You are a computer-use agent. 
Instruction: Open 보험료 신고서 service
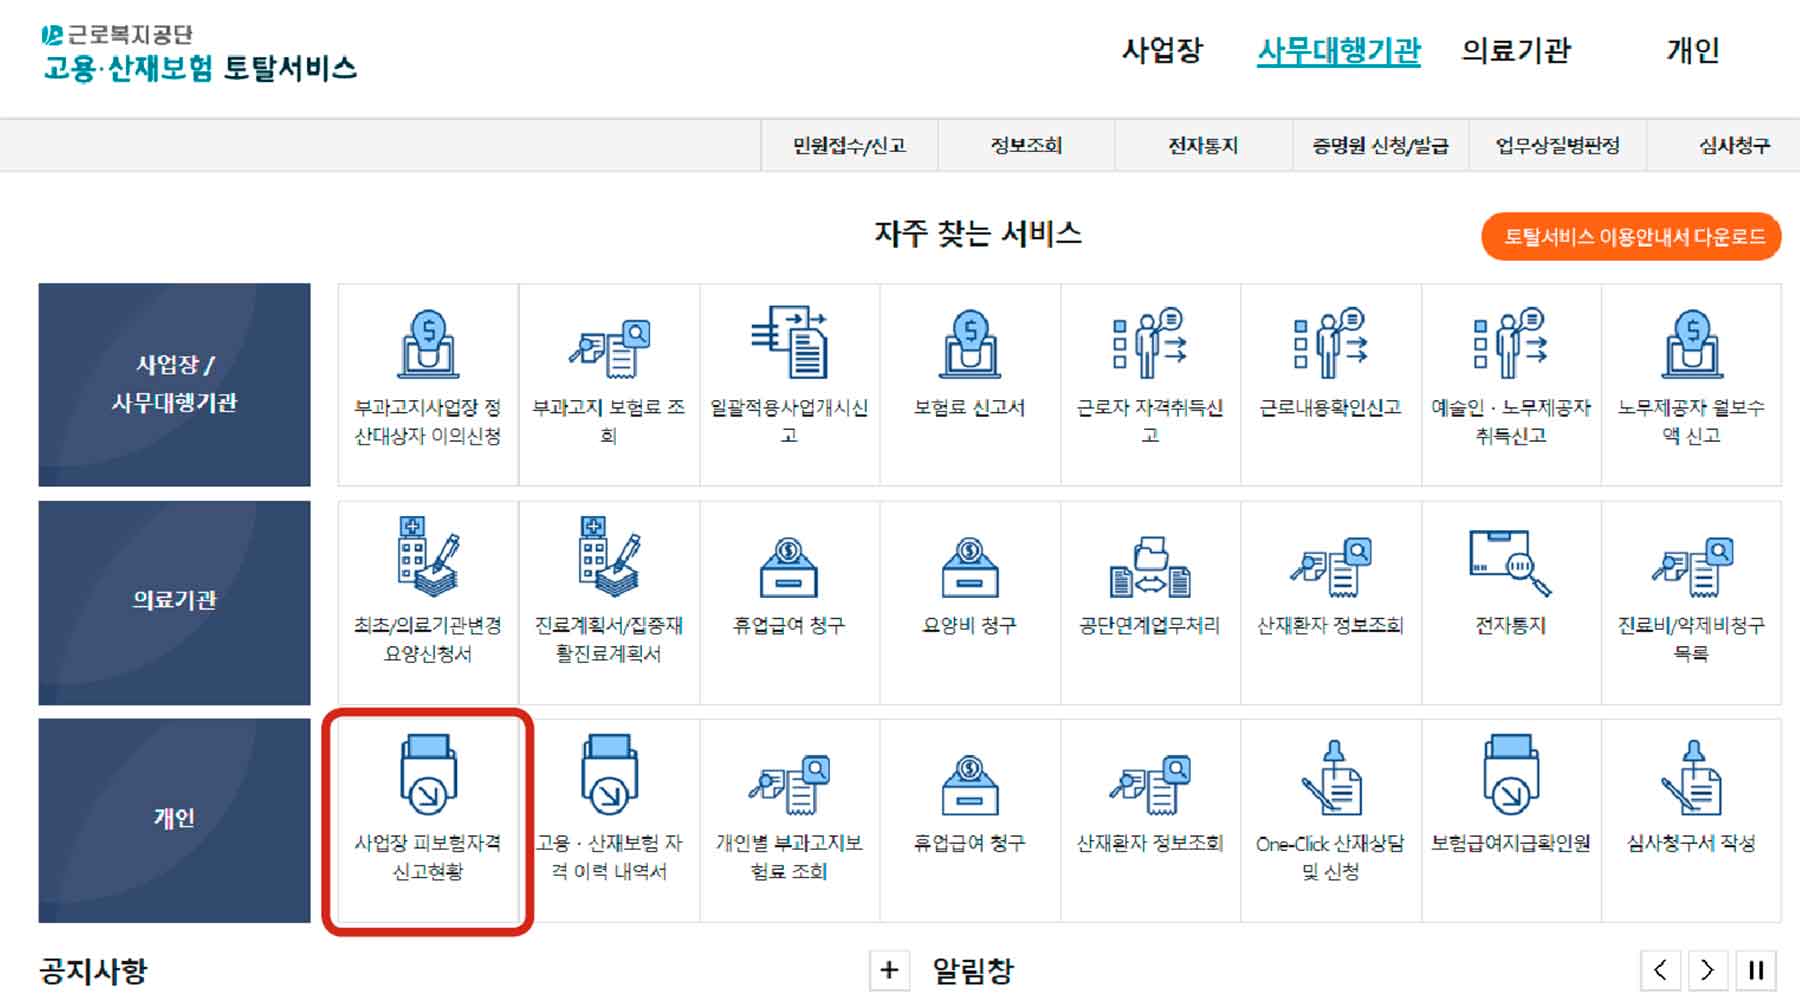970,385
